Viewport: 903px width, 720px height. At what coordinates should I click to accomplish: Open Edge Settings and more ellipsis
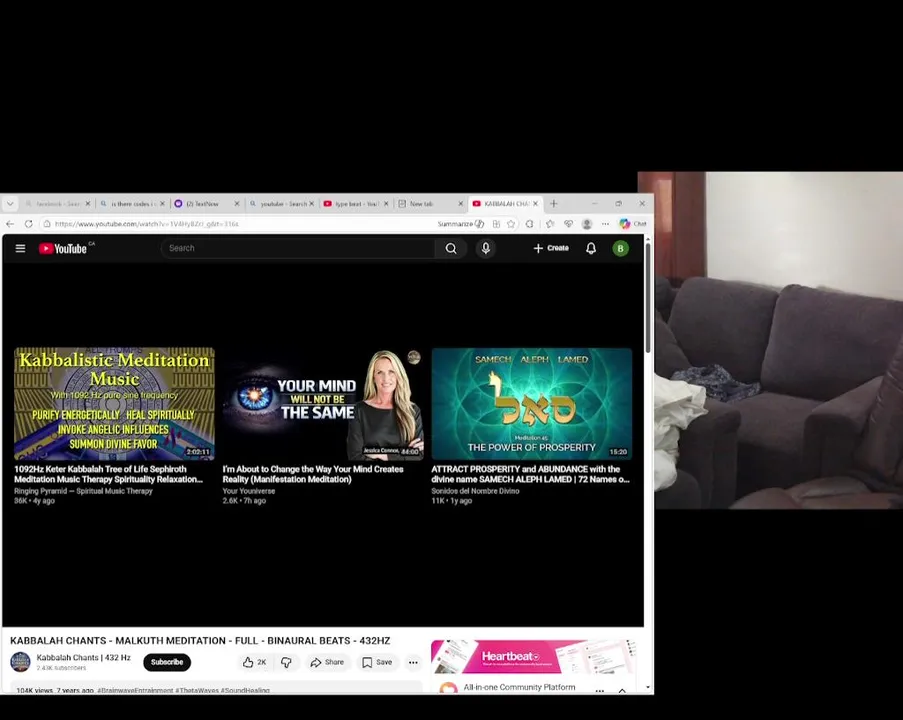(605, 223)
